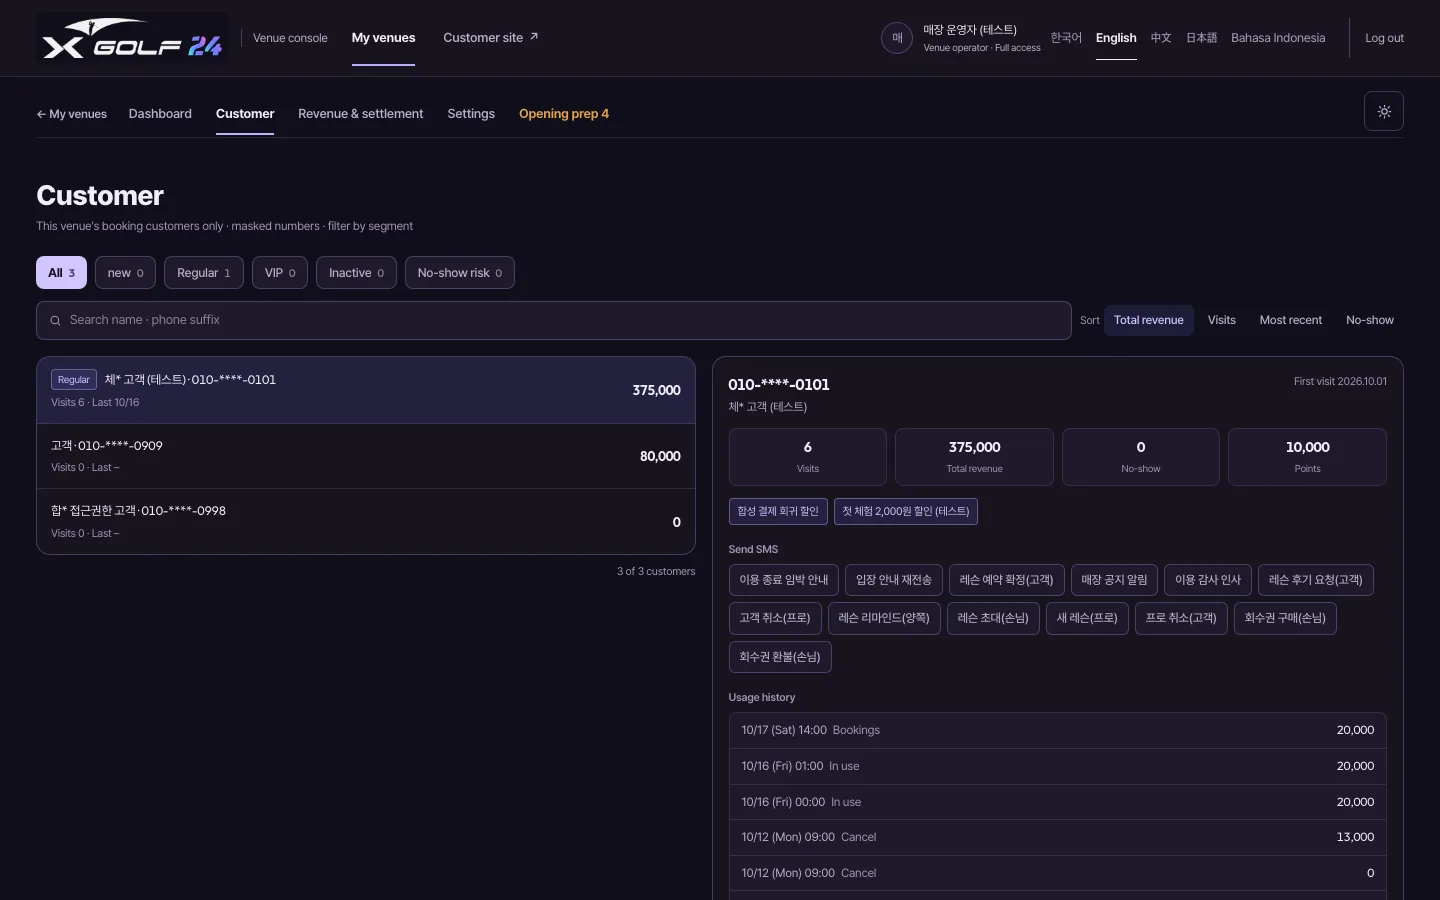Click 첫 체험 2,000원 할인 coupon tag
The height and width of the screenshot is (900, 1440).
point(906,511)
